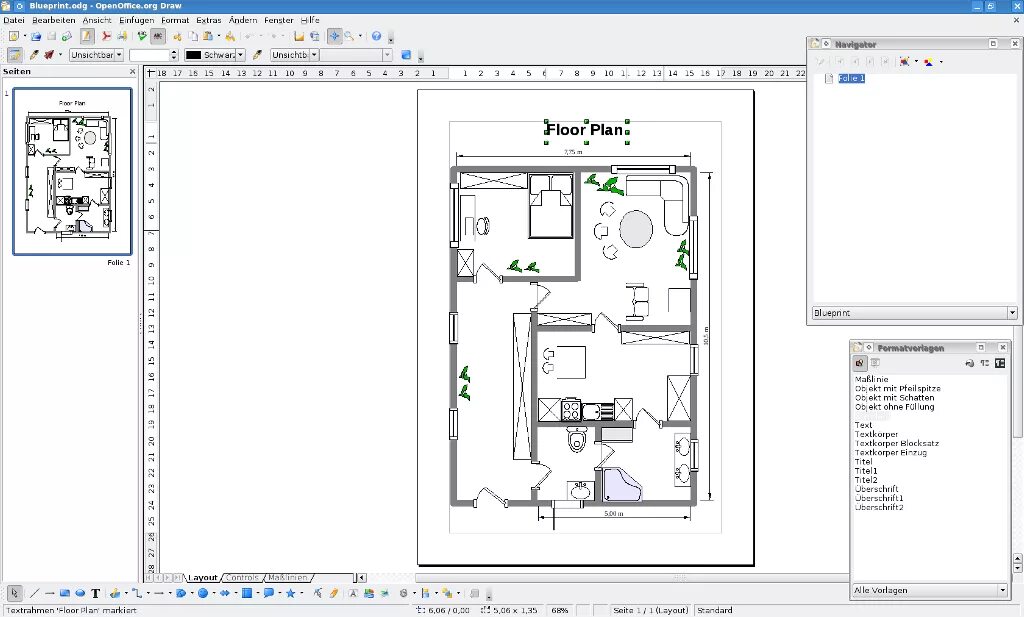
Task: Select the Titel2 style in Formatvorlagen list
Action: pyautogui.click(x=866, y=479)
